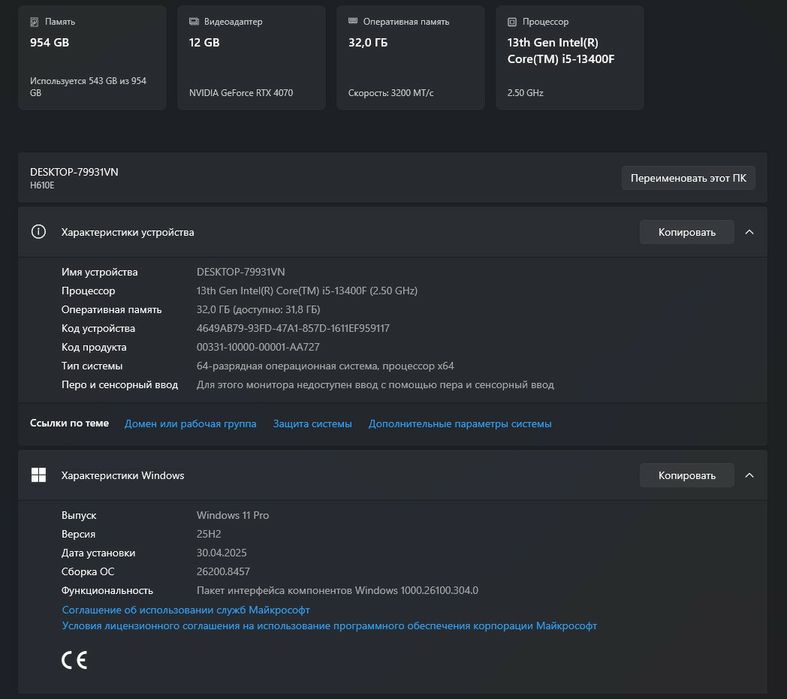Open Защита системы link
The width and height of the screenshot is (787, 699).
pyautogui.click(x=312, y=424)
